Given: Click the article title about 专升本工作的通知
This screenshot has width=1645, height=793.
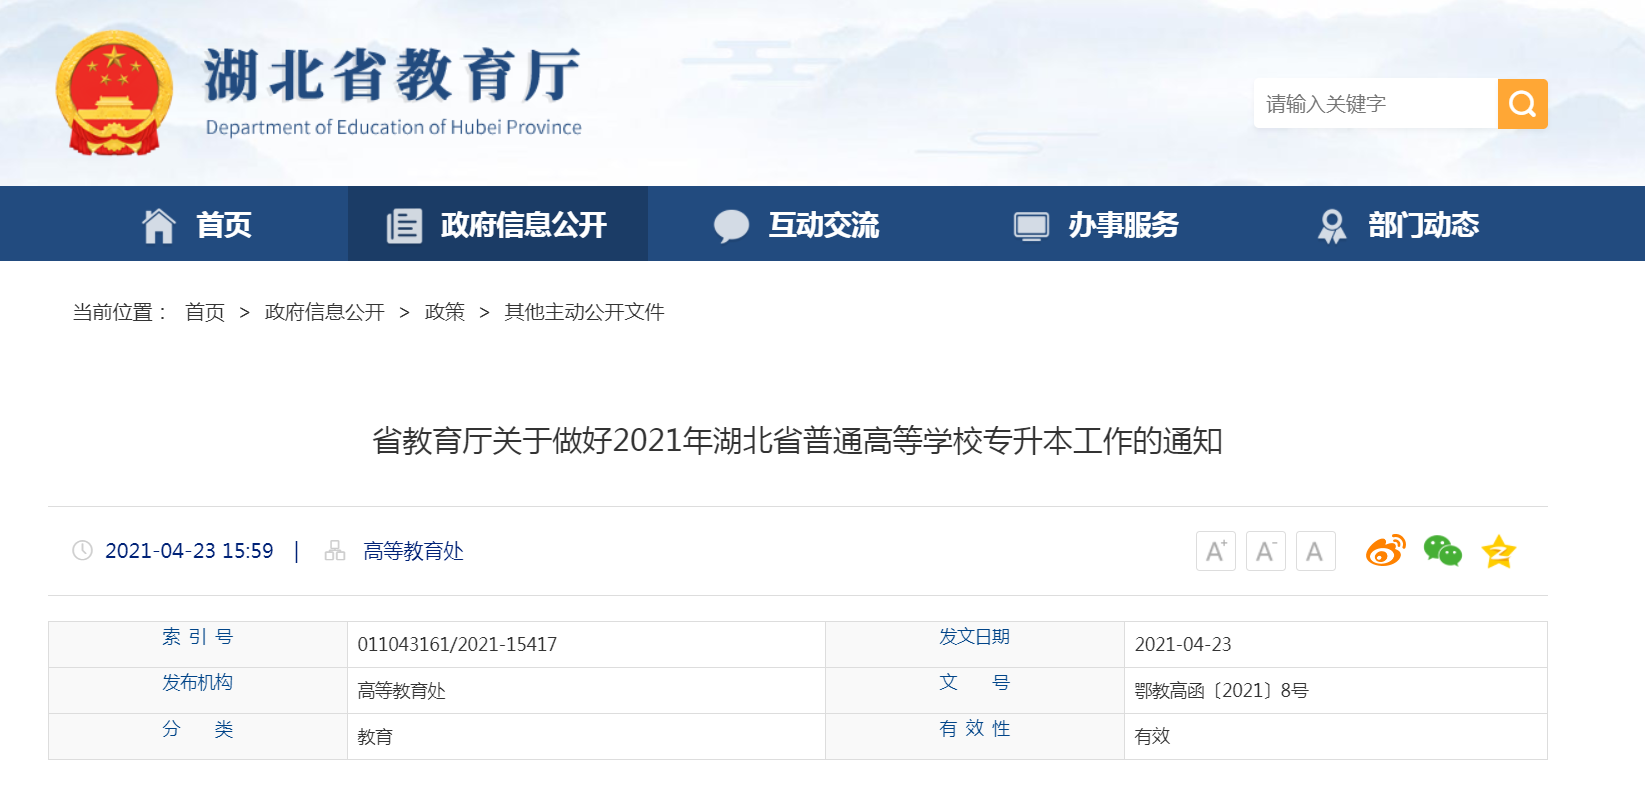Looking at the screenshot, I should pos(798,441).
